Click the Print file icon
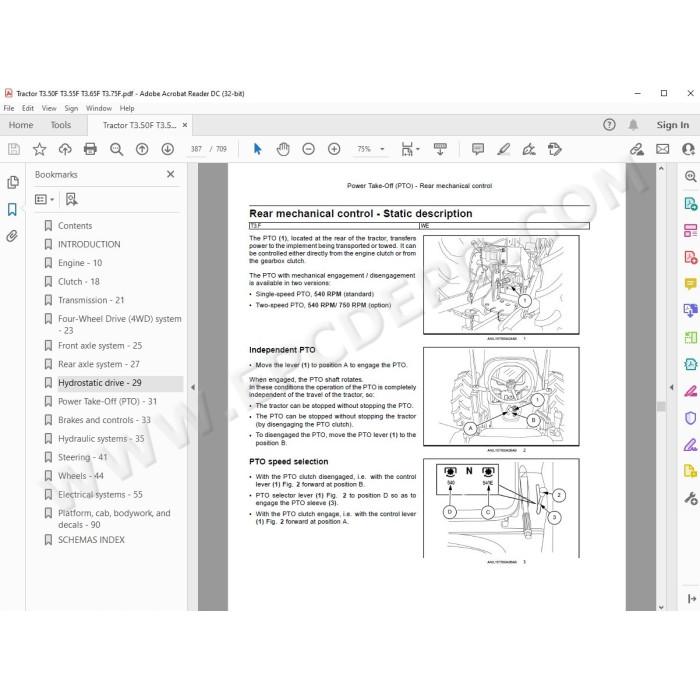This screenshot has width=700, height=700. [x=90, y=149]
